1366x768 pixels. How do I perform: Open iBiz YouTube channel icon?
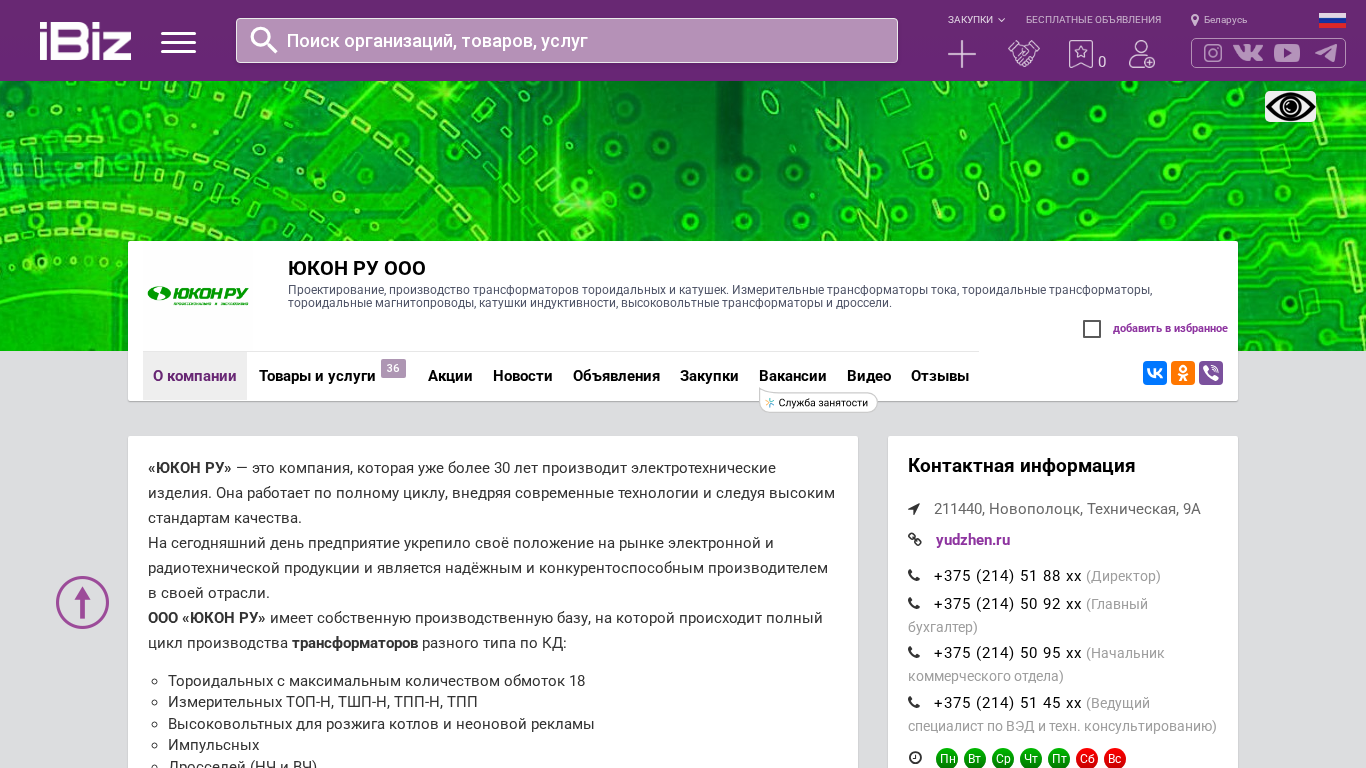(1287, 53)
